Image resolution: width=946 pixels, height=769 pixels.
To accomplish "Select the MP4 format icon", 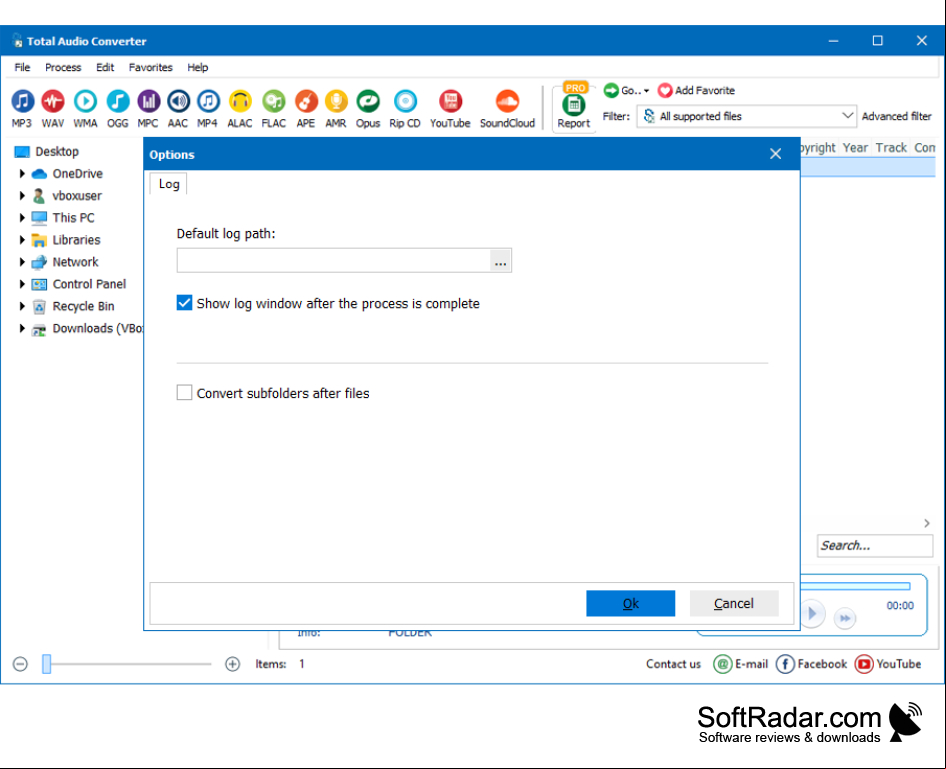I will (x=208, y=109).
